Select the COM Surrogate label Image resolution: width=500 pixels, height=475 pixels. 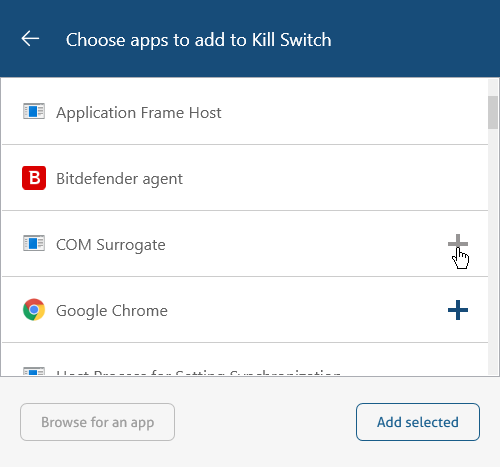111,245
